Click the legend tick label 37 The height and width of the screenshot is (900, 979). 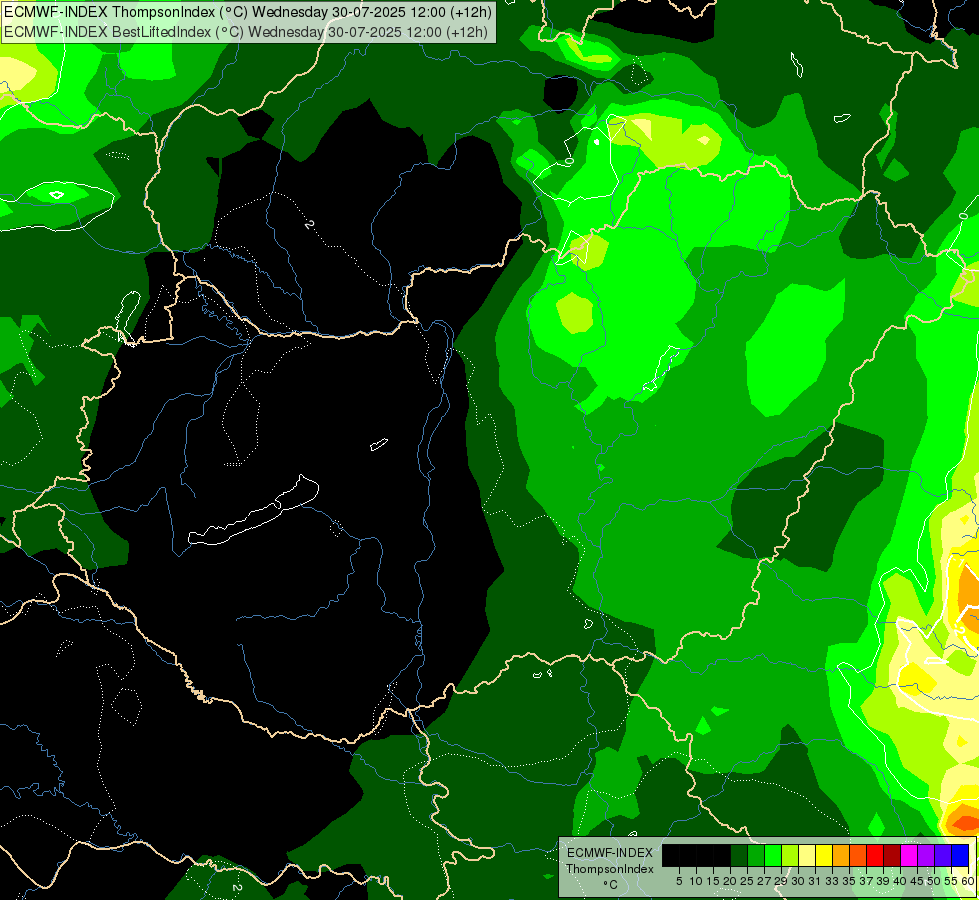pyautogui.click(x=867, y=881)
